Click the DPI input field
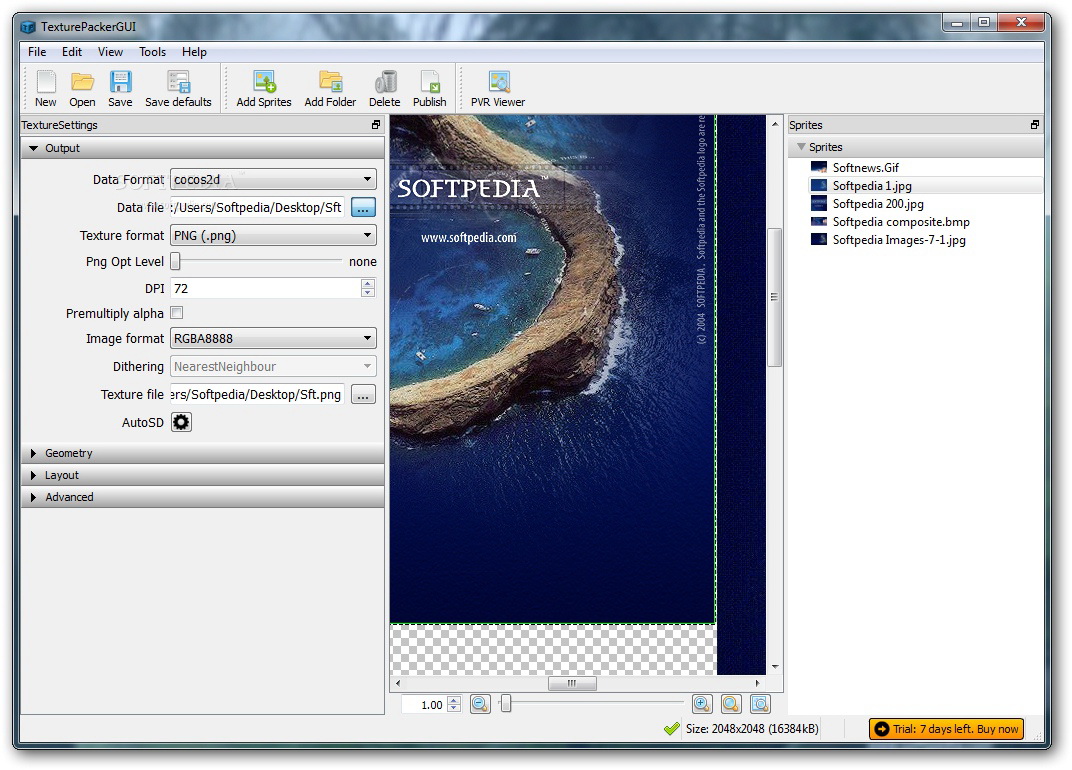Image resolution: width=1072 pixels, height=770 pixels. pos(266,288)
